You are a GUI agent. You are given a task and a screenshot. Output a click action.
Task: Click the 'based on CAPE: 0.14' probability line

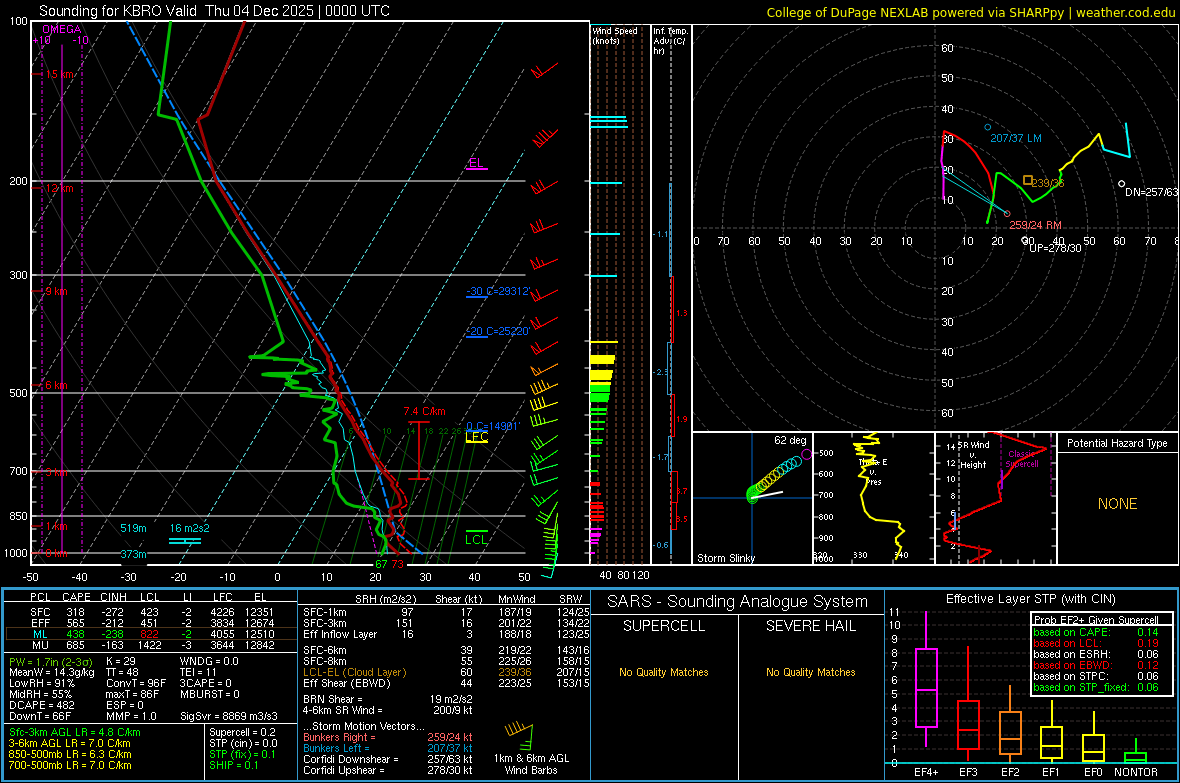tap(1096, 632)
